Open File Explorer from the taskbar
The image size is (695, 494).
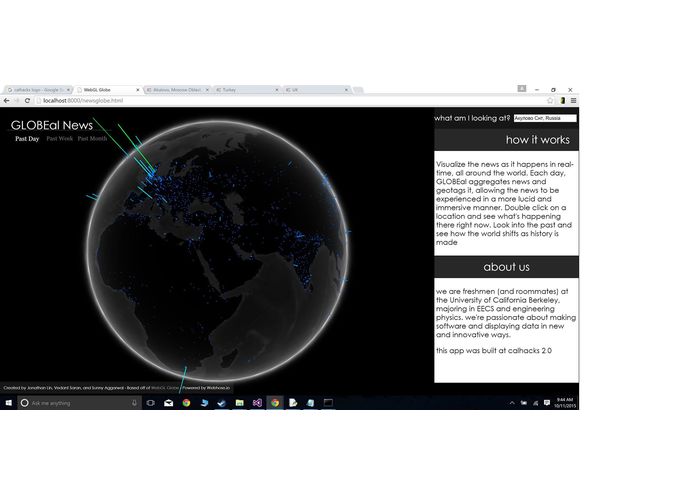coord(239,403)
